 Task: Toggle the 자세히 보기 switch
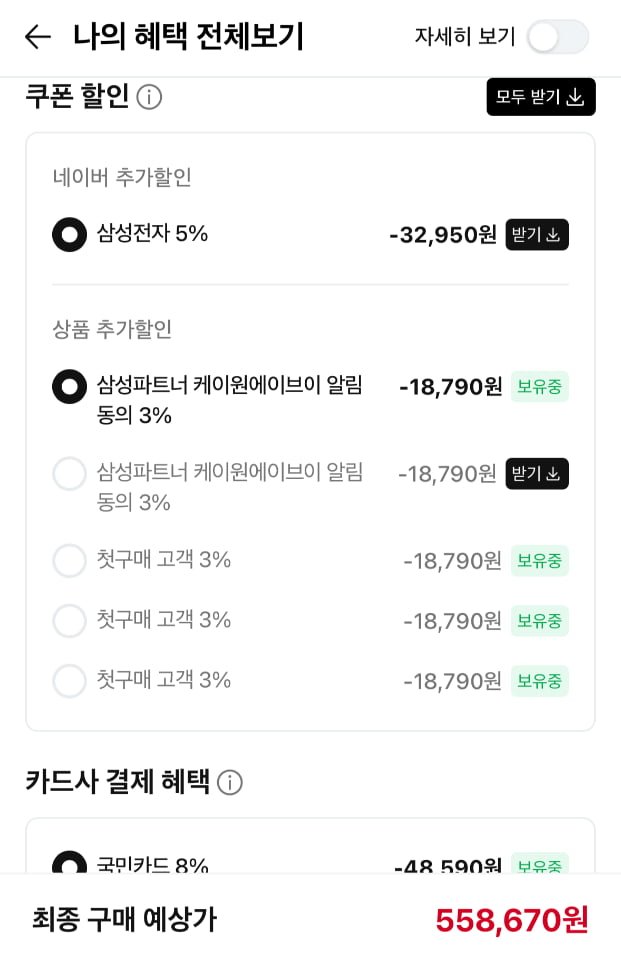(557, 37)
